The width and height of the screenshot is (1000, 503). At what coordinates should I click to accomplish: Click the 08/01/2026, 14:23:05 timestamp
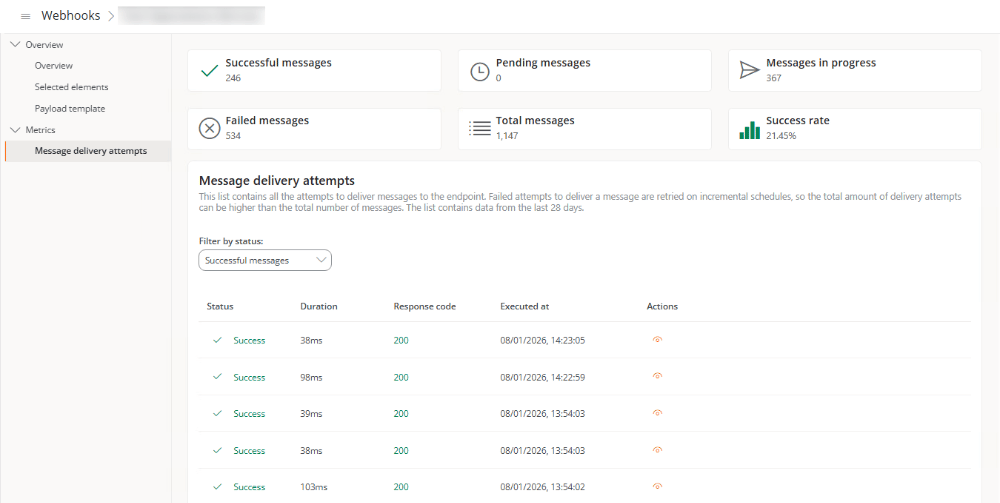543,340
